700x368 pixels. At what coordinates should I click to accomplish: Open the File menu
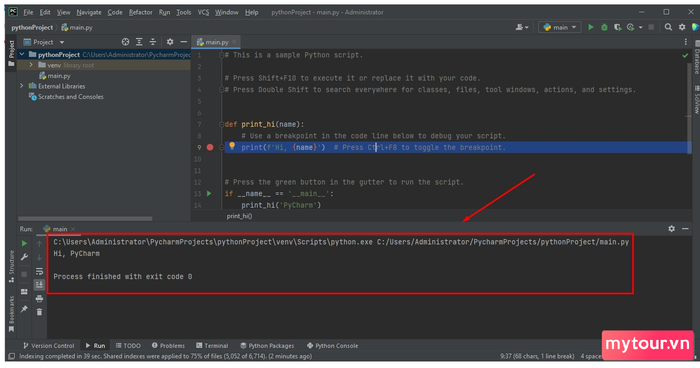pos(28,12)
